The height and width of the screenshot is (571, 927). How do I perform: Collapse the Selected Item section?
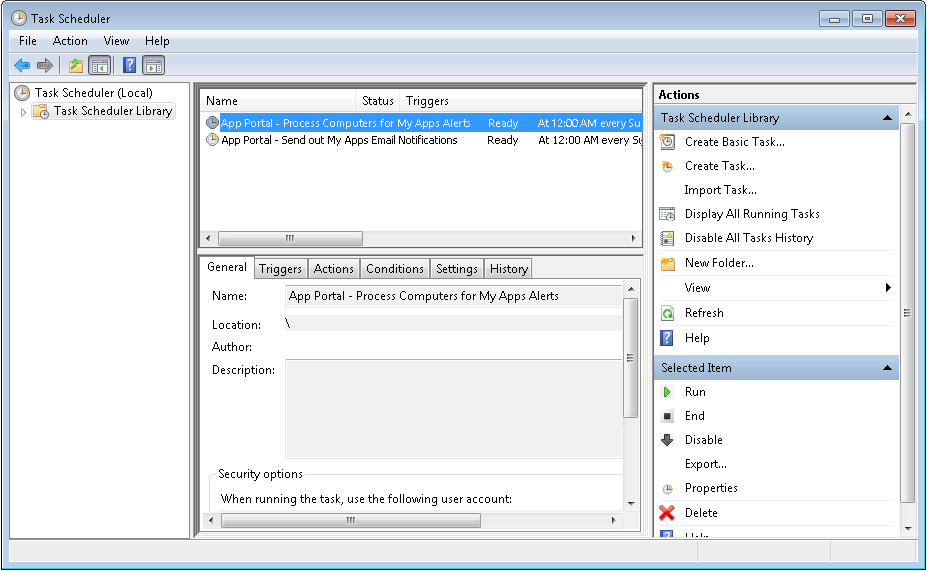click(887, 368)
